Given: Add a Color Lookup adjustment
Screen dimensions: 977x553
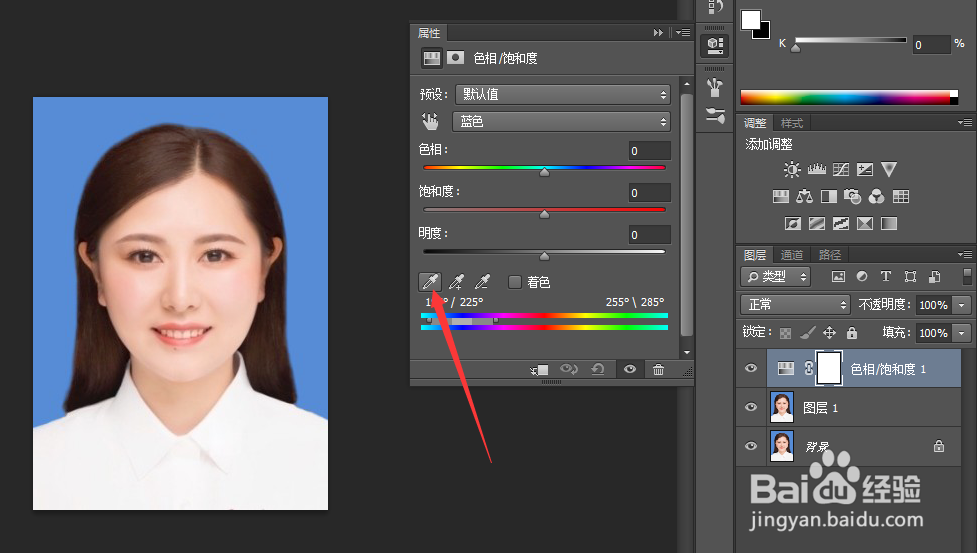Looking at the screenshot, I should [901, 197].
